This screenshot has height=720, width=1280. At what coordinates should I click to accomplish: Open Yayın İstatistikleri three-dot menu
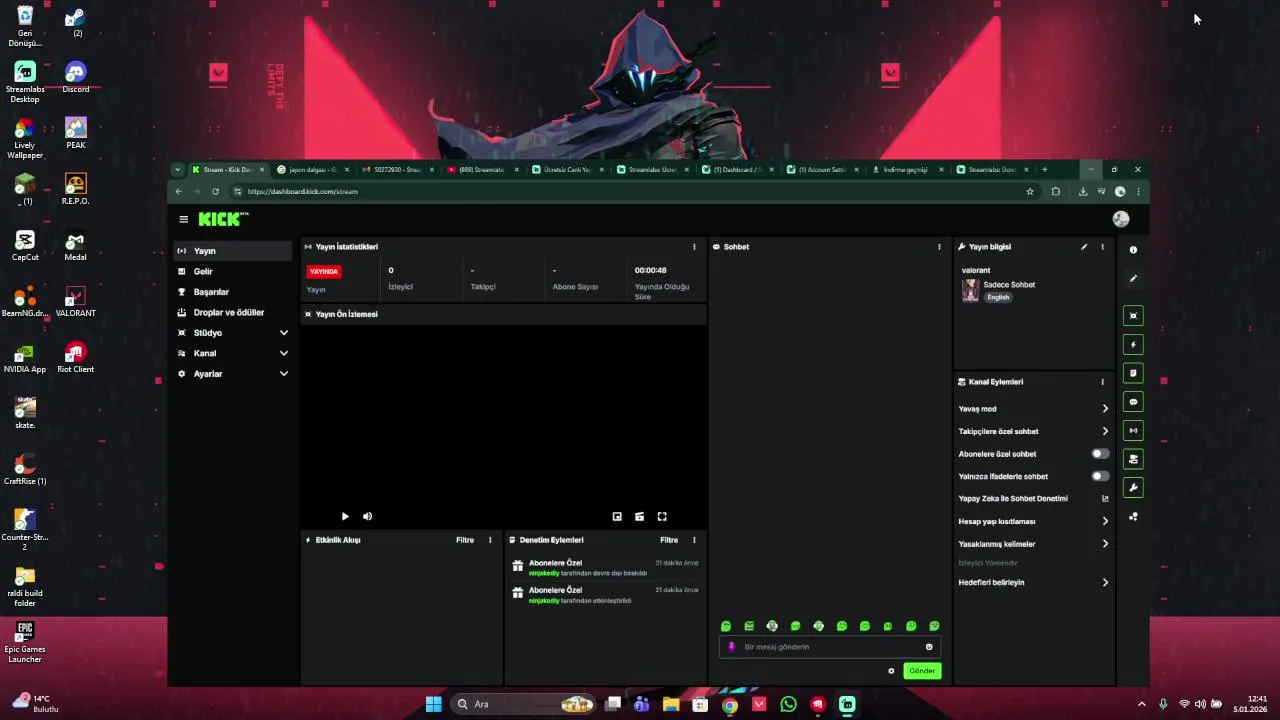[x=694, y=247]
